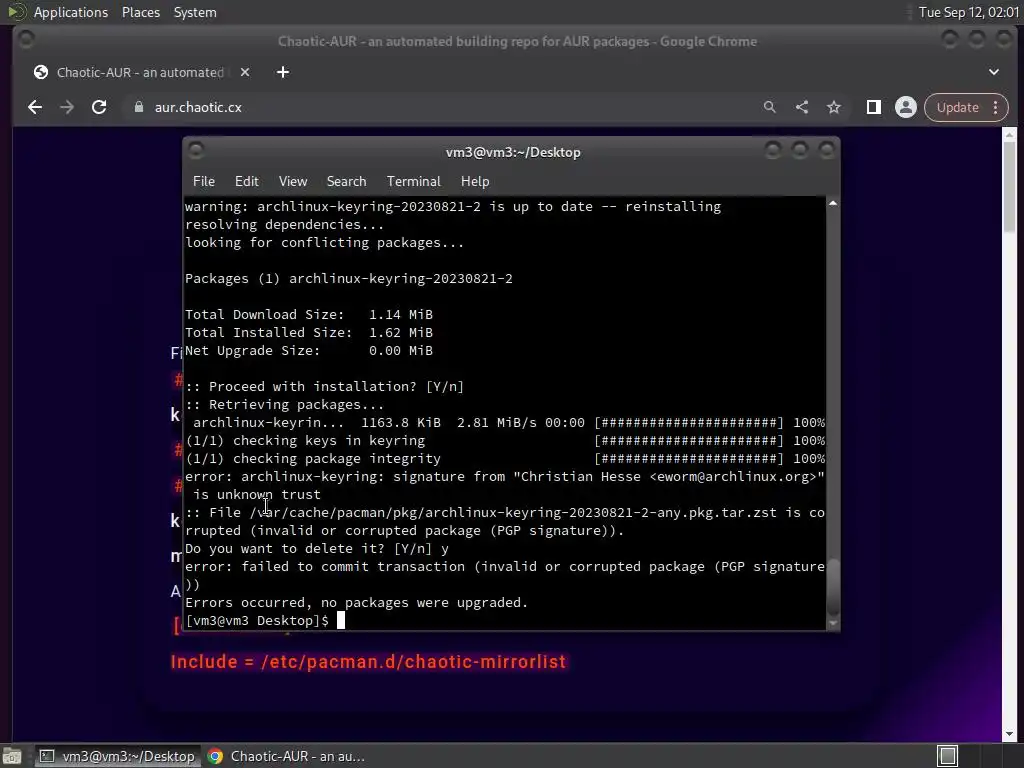Click terminal scrollbar up arrow

point(833,204)
